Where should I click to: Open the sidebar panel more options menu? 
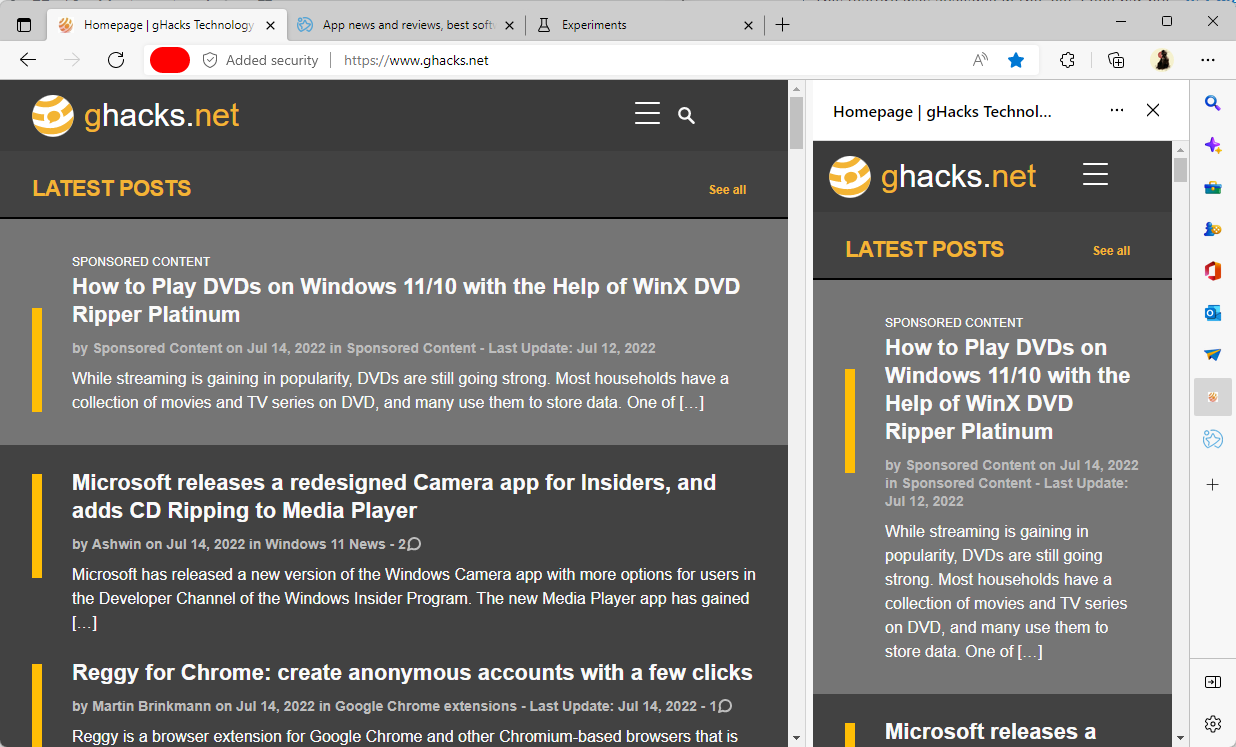[1117, 110]
